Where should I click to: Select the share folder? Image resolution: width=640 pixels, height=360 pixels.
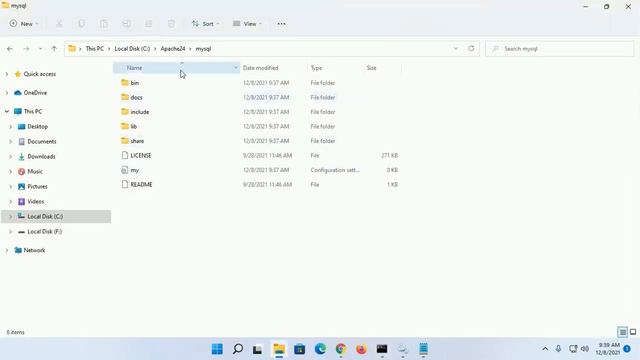pos(137,141)
